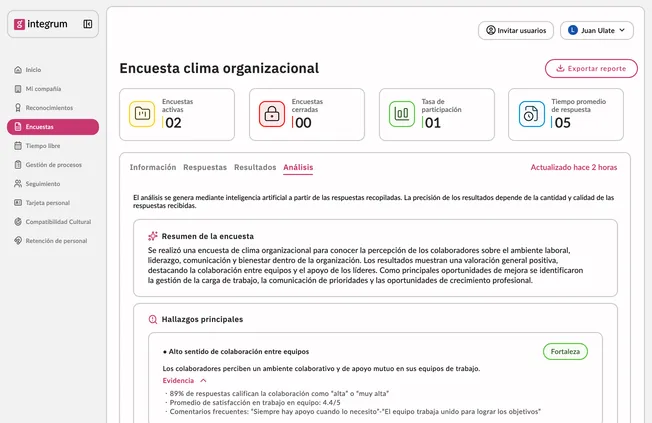652x423 pixels.
Task: Click the Tiempo promedio de respuesta card
Action: pos(566,114)
